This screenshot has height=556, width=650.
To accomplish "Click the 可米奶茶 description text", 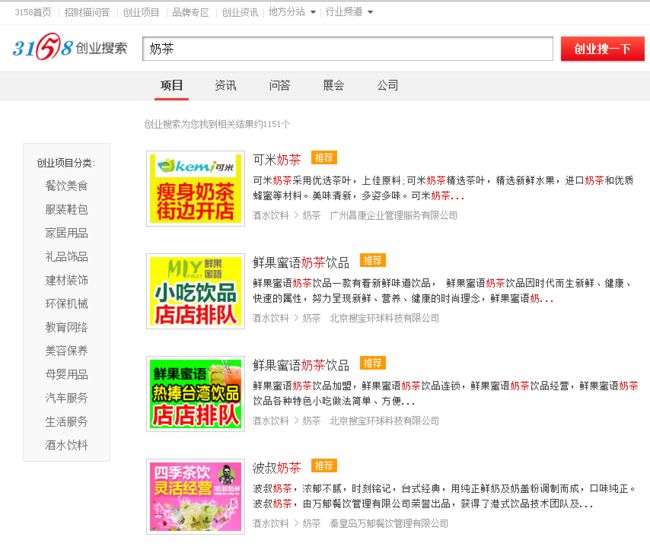I will (444, 188).
